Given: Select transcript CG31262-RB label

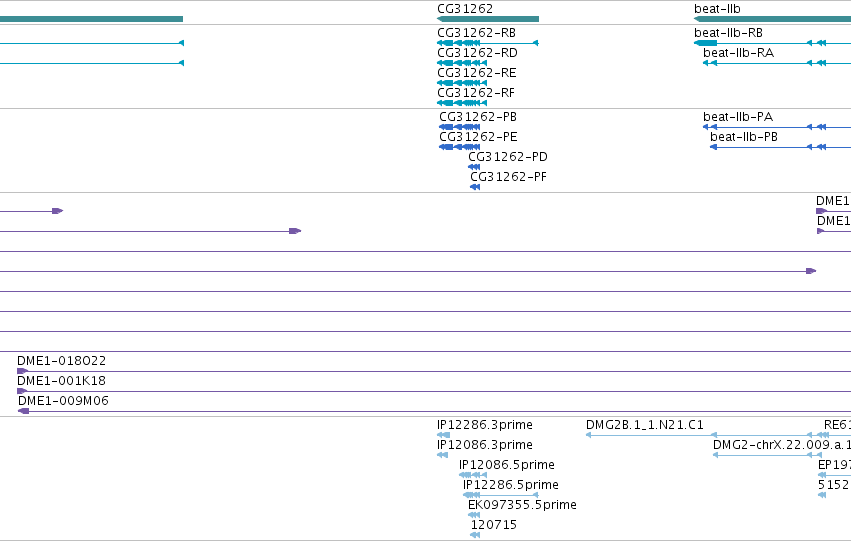Looking at the screenshot, I should pos(477,33).
